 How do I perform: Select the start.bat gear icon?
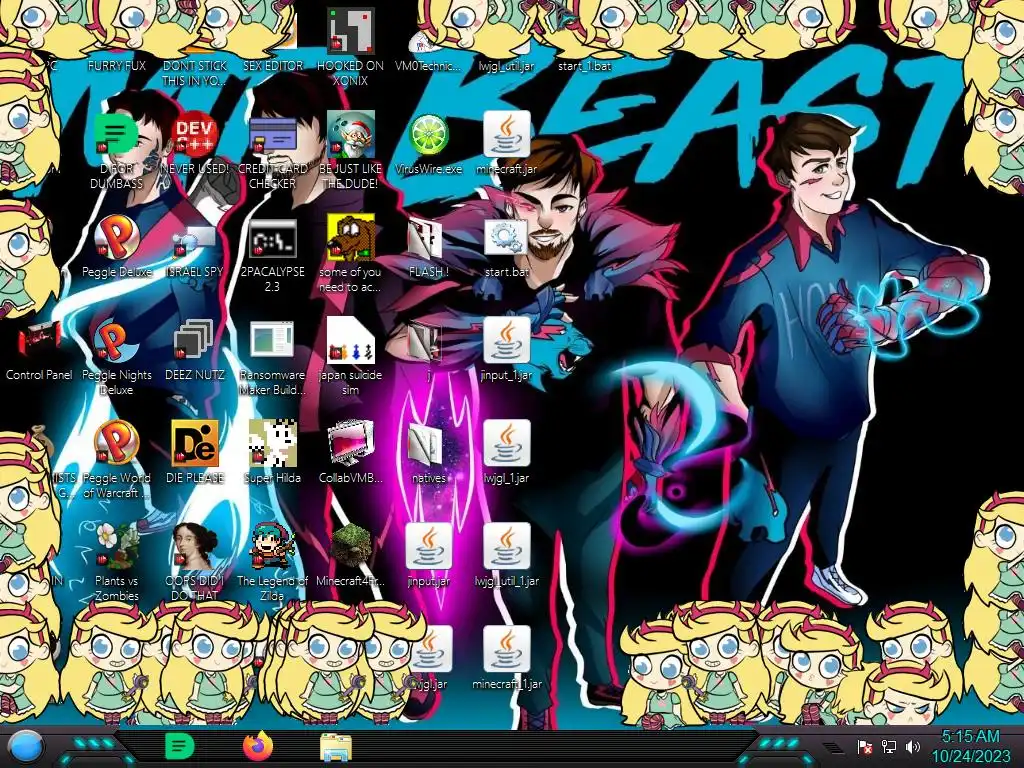click(507, 238)
